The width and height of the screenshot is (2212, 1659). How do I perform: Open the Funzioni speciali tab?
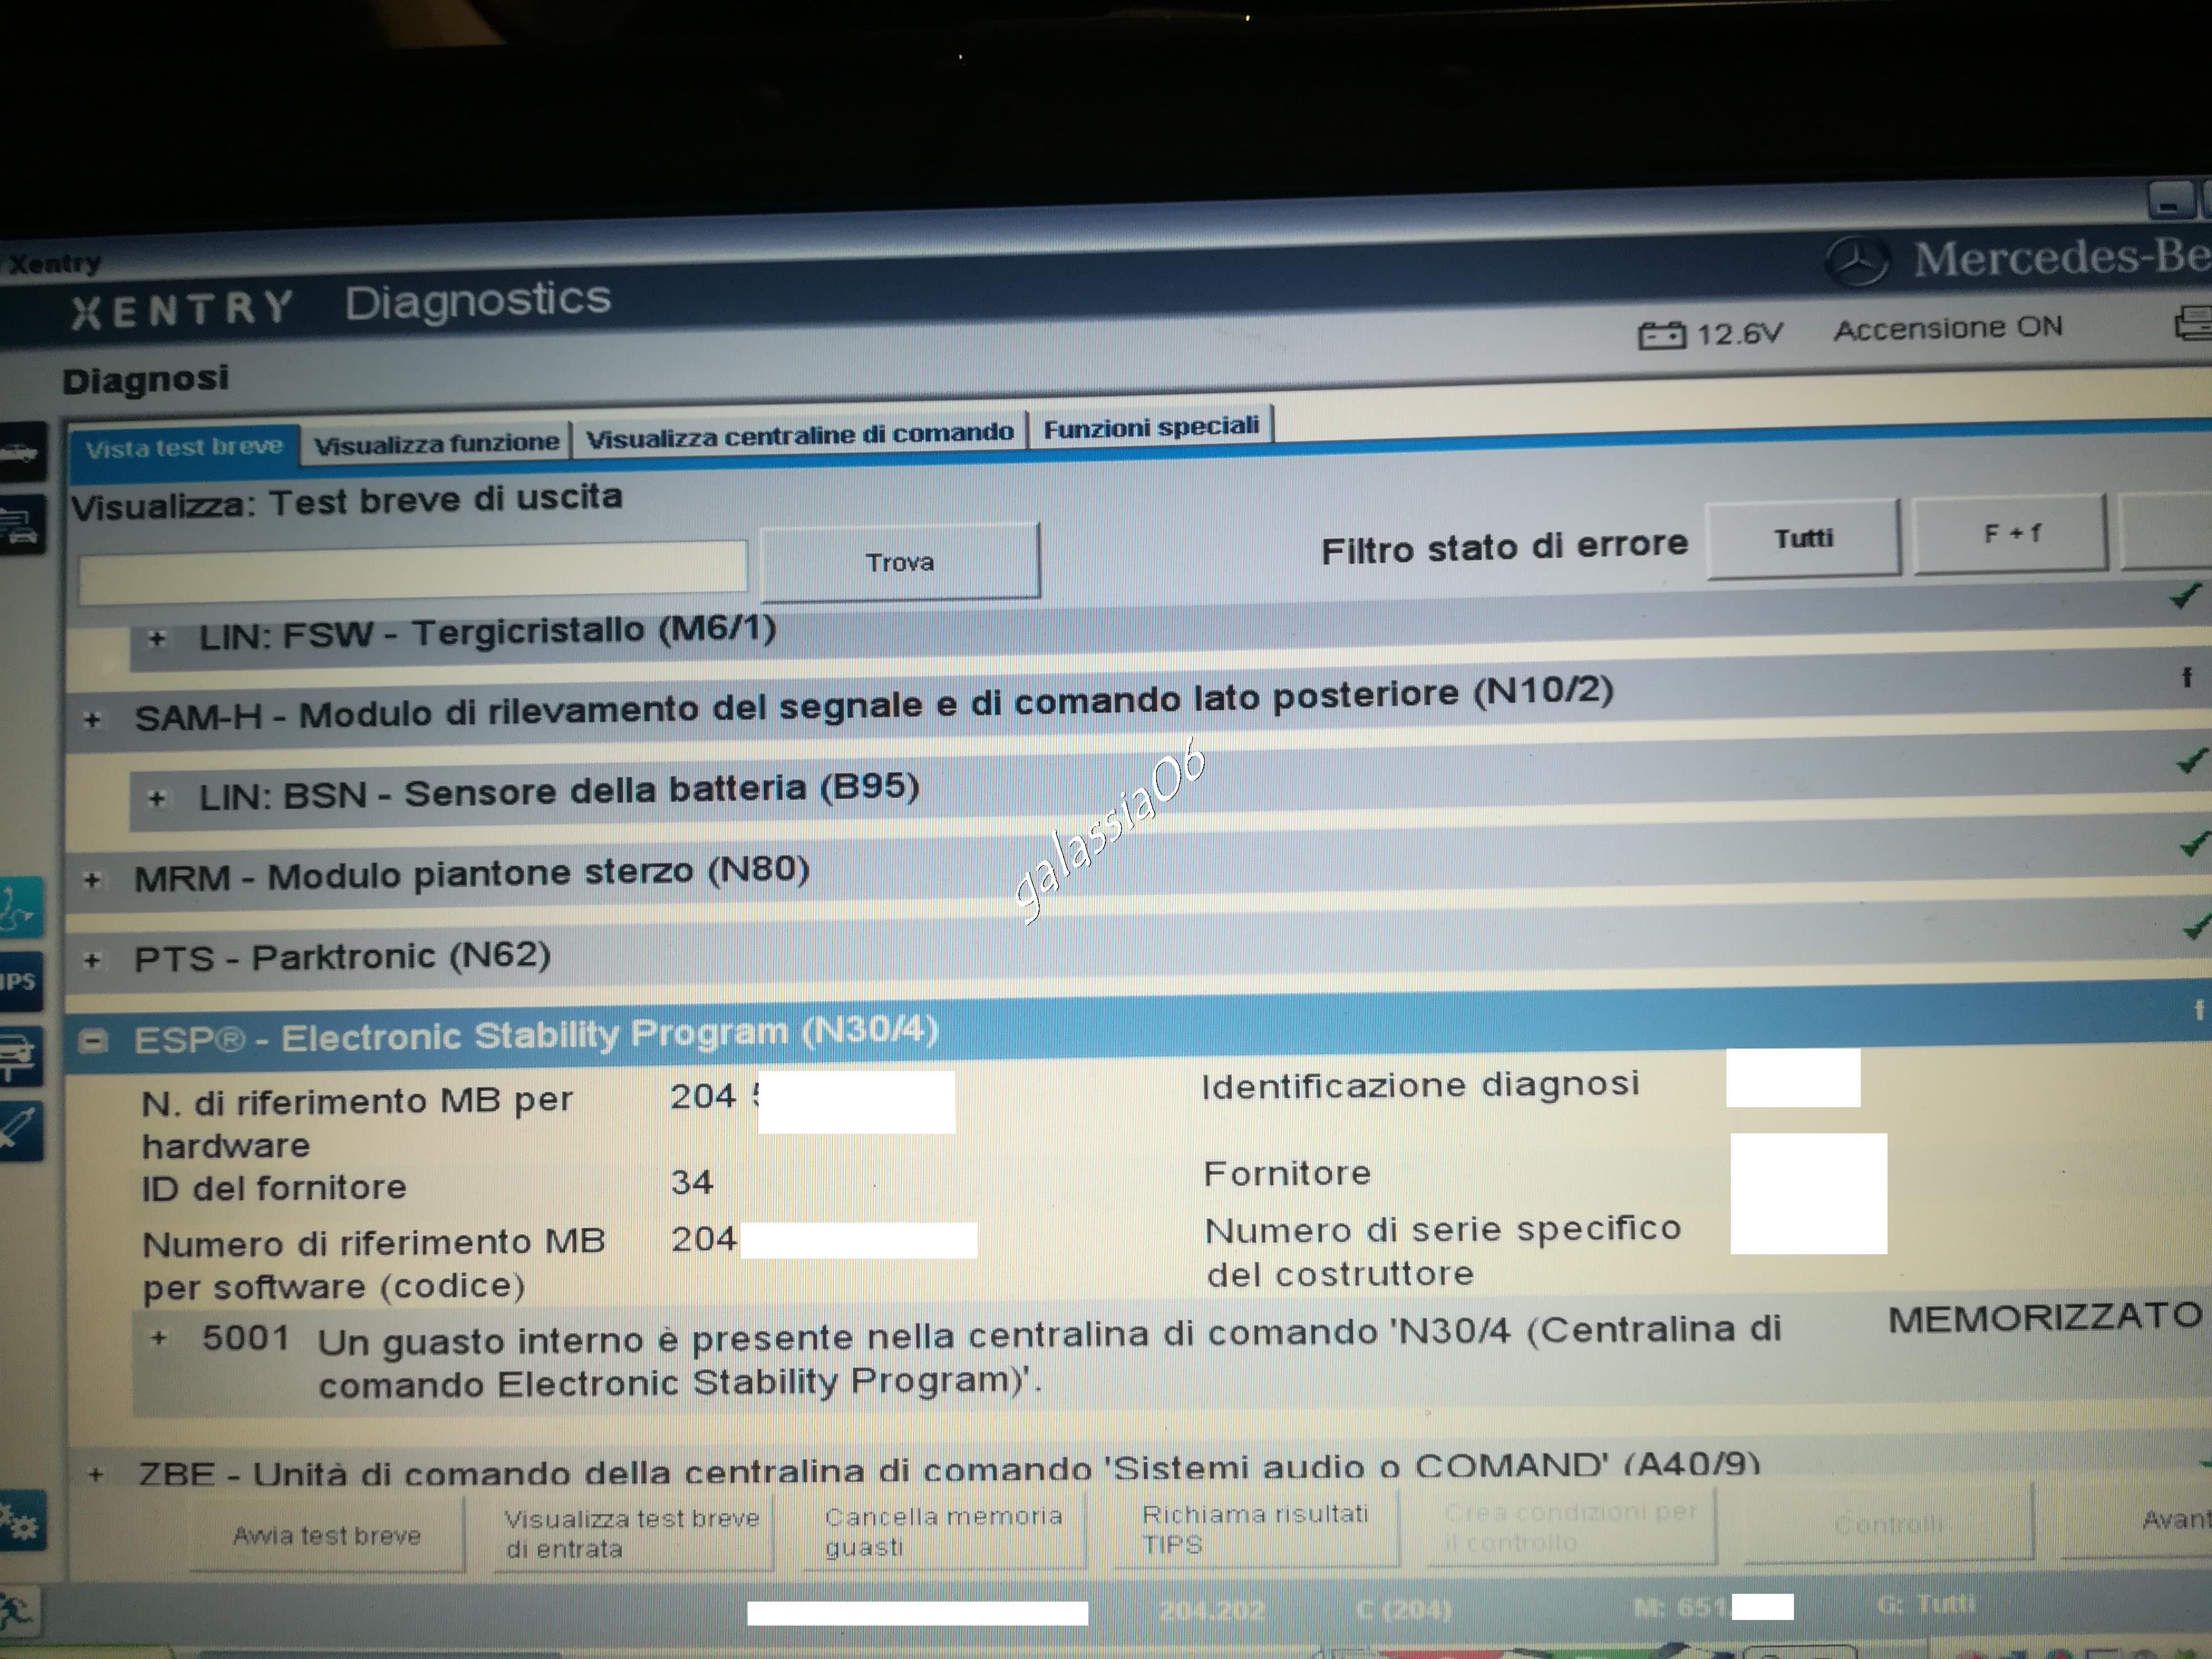(1150, 428)
